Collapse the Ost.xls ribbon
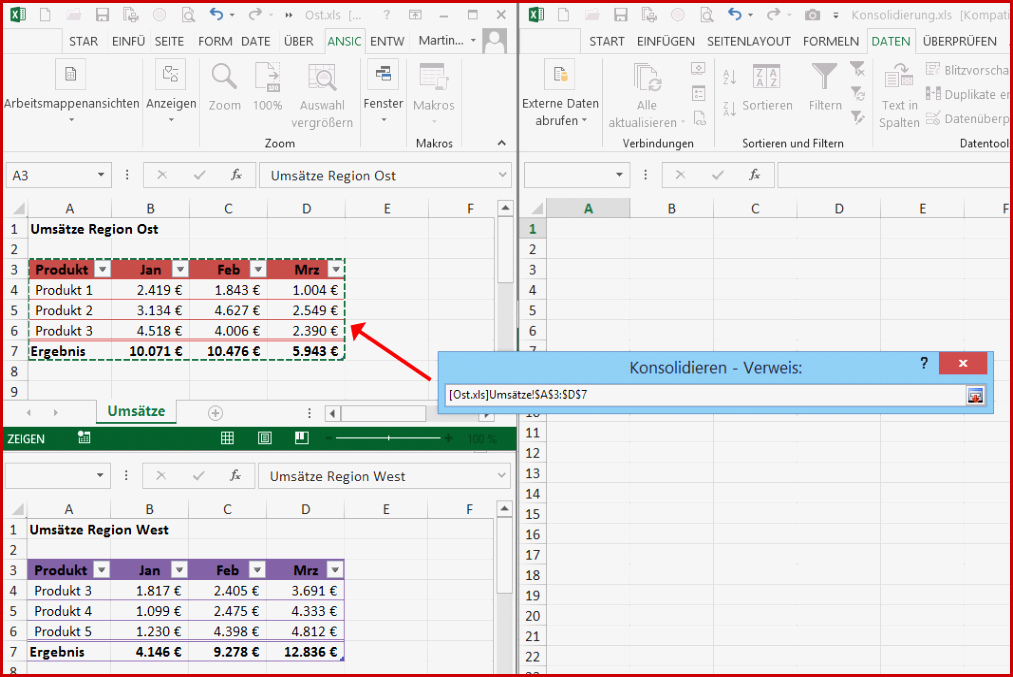Image resolution: width=1013 pixels, height=677 pixels. pos(502,143)
